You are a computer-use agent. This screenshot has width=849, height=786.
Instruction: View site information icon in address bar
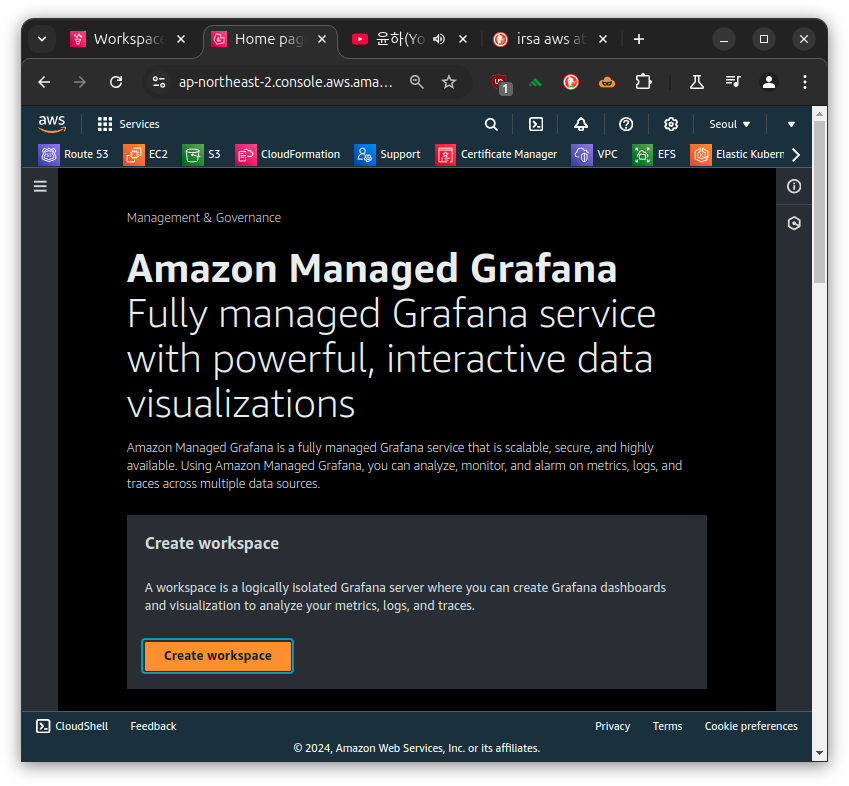[159, 82]
